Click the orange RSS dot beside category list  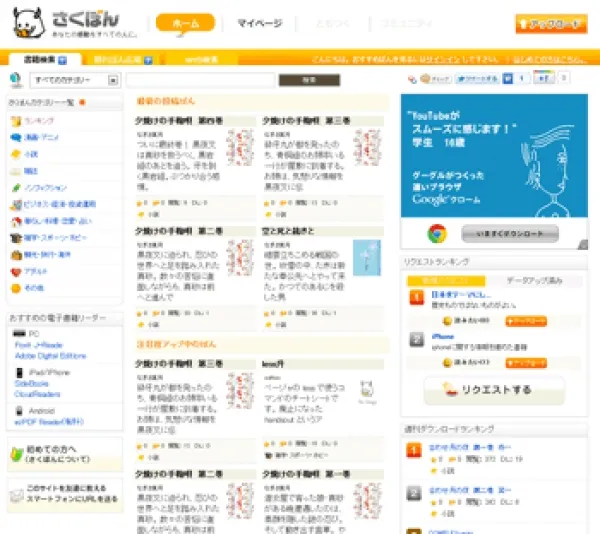pos(82,102)
